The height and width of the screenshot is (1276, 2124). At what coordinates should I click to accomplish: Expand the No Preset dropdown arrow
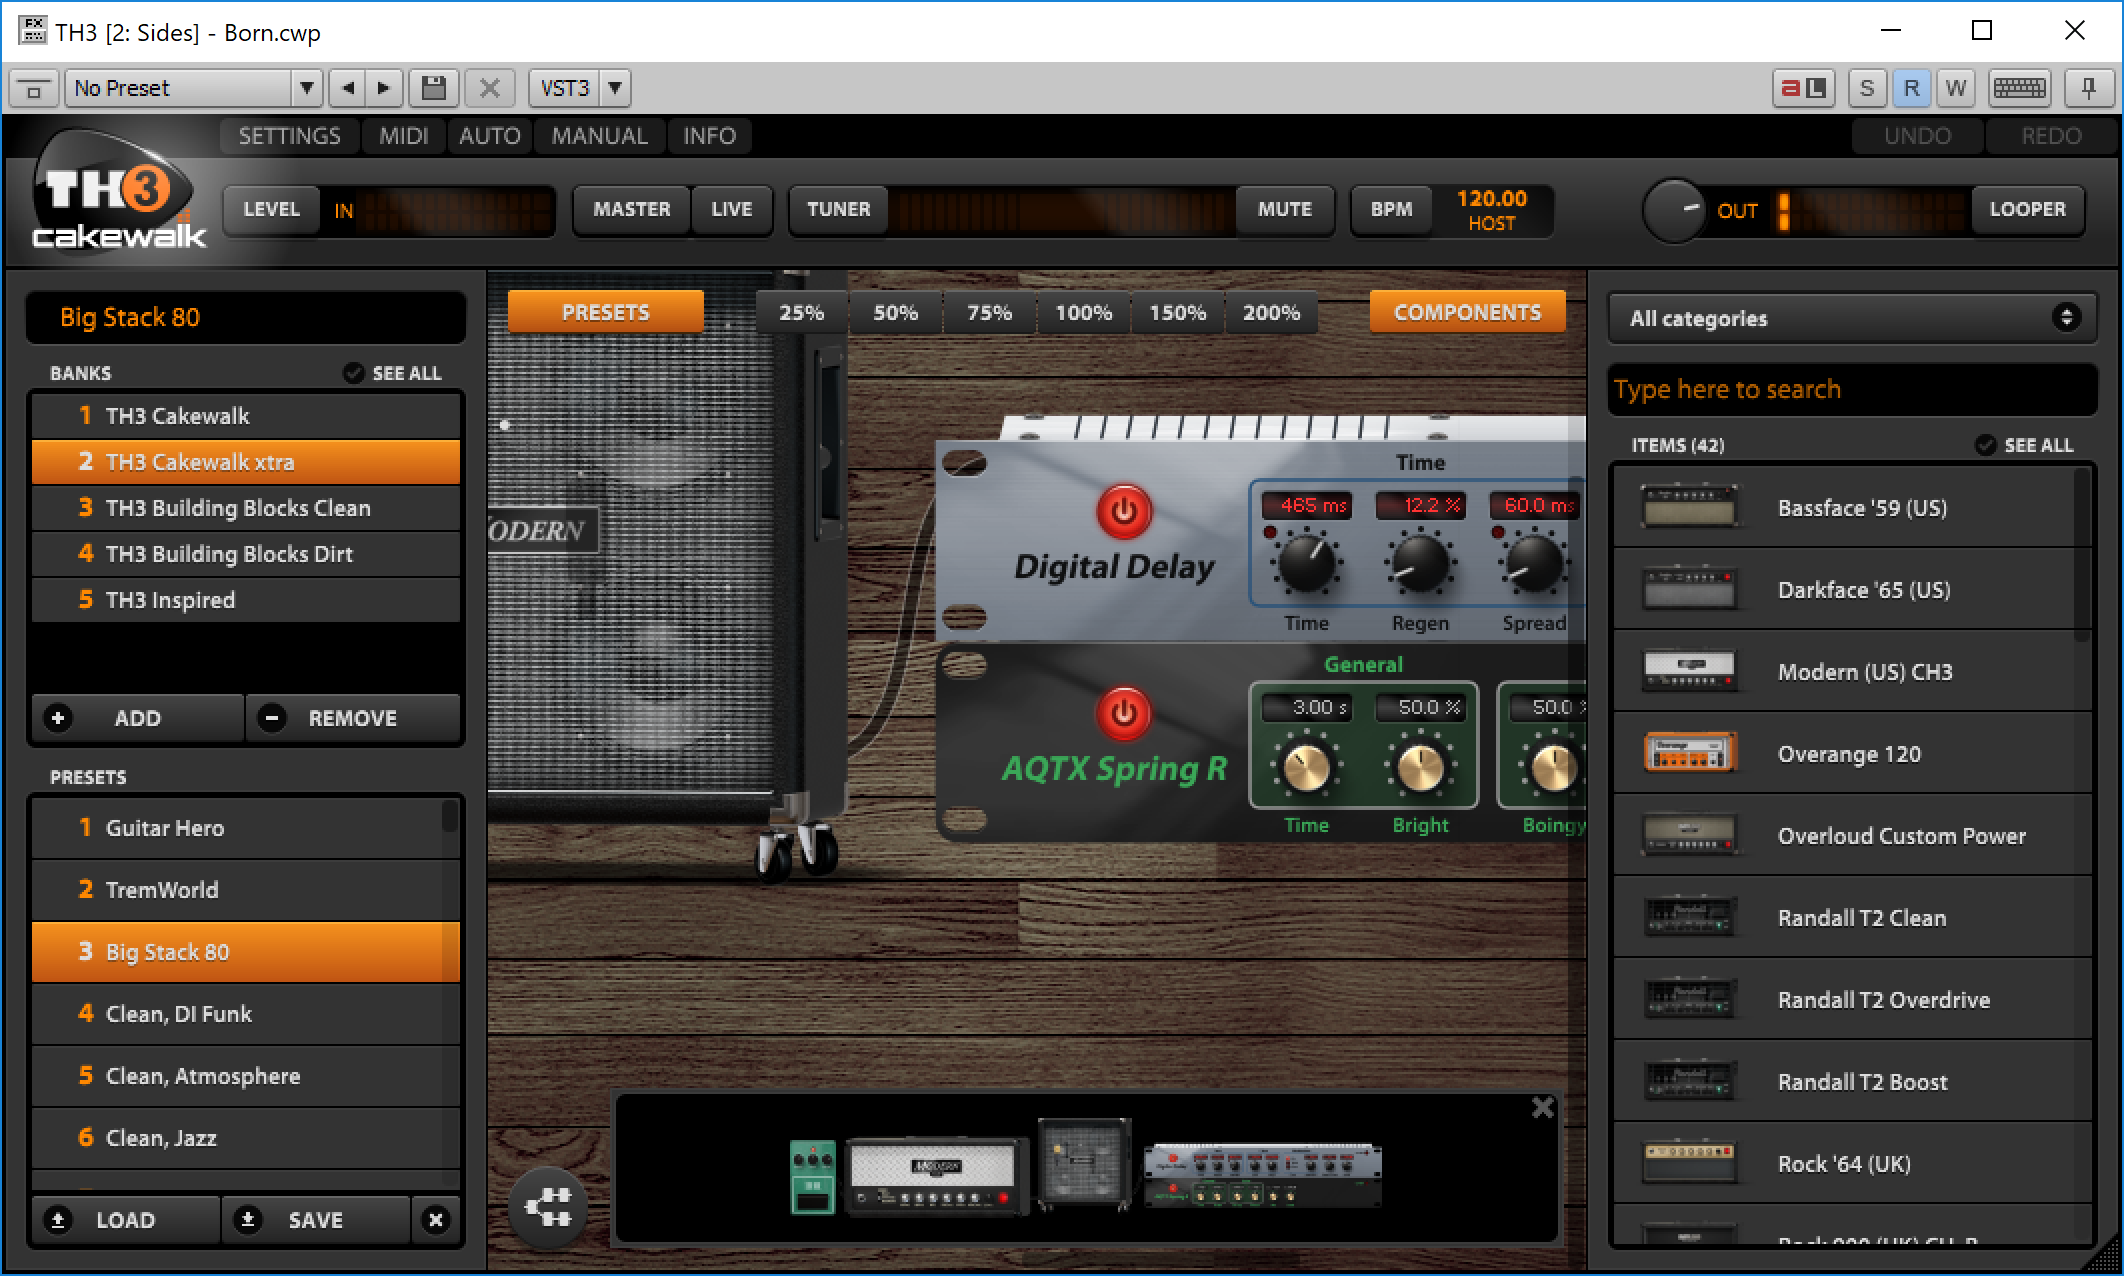pyautogui.click(x=307, y=88)
